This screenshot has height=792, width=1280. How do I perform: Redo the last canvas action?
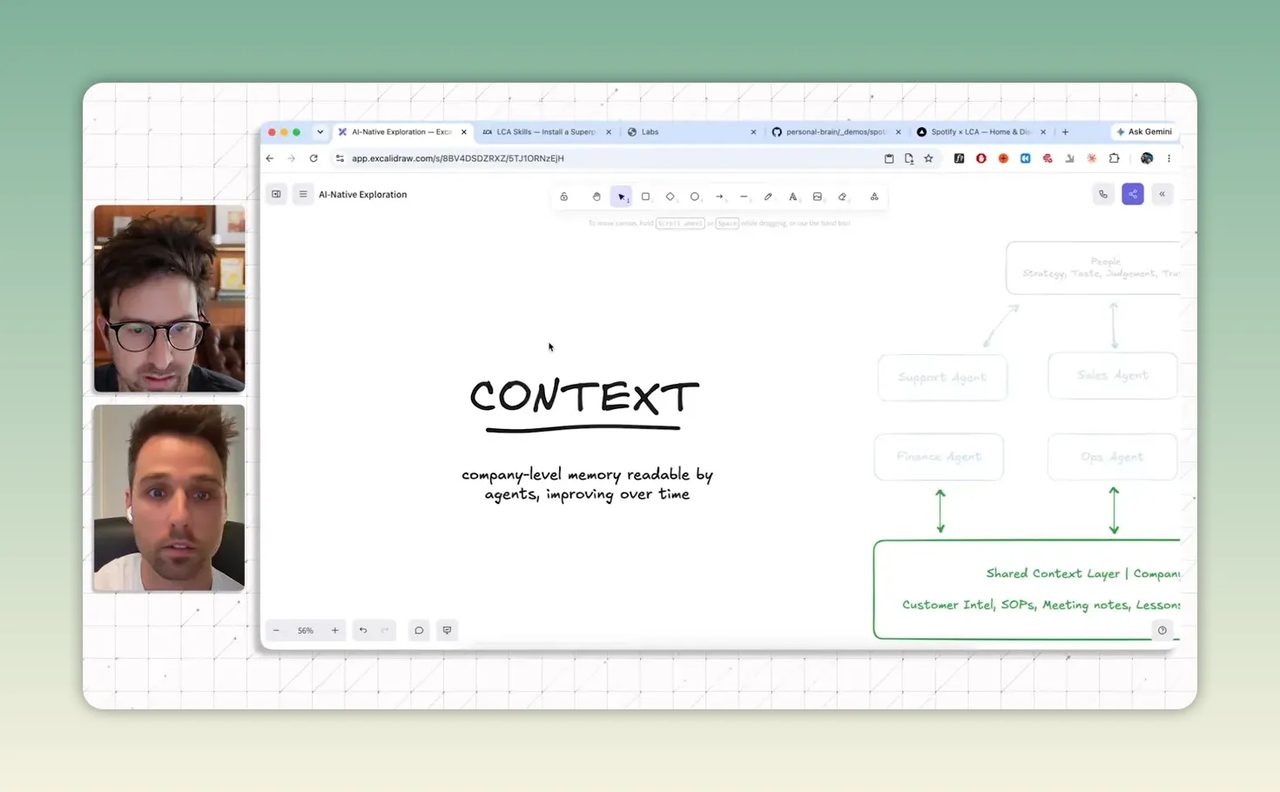(385, 630)
